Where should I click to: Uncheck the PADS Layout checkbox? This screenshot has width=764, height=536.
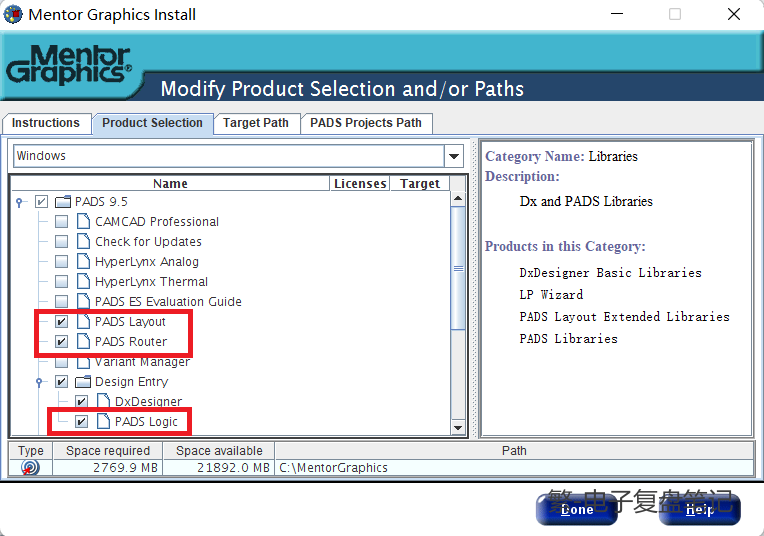pos(61,321)
